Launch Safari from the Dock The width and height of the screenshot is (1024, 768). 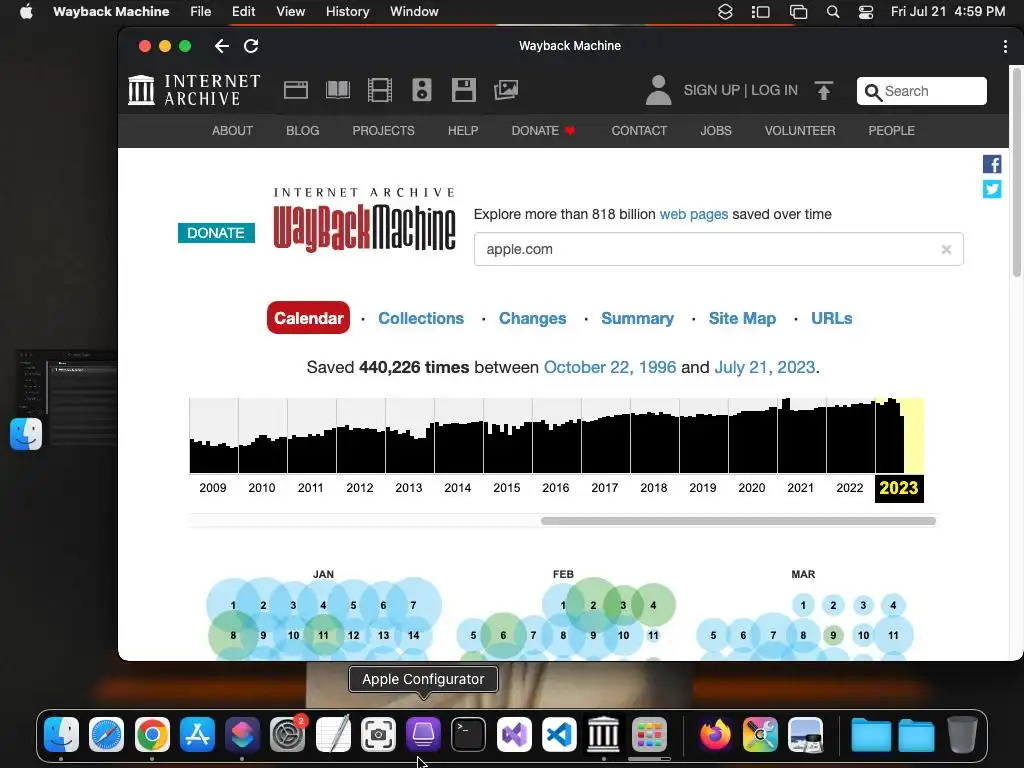(x=106, y=735)
